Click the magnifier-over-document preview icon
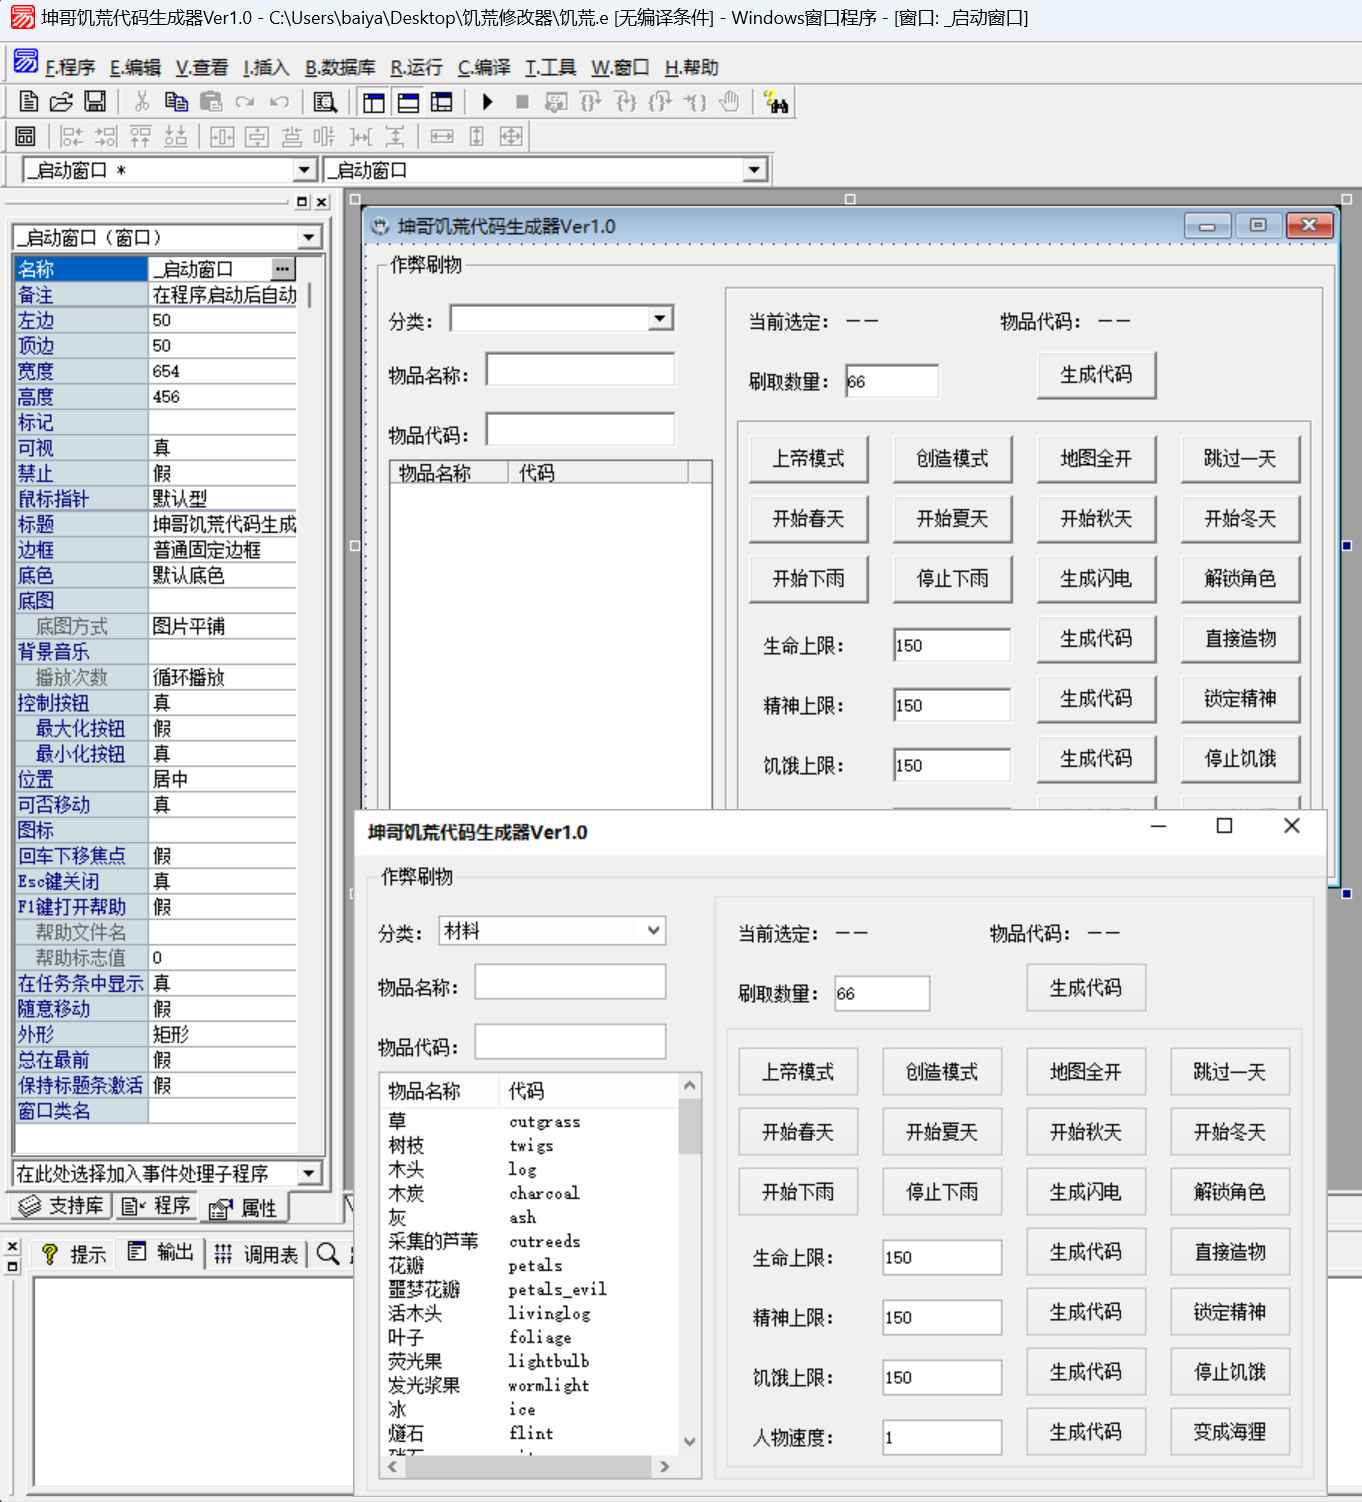1362x1502 pixels. [x=325, y=102]
